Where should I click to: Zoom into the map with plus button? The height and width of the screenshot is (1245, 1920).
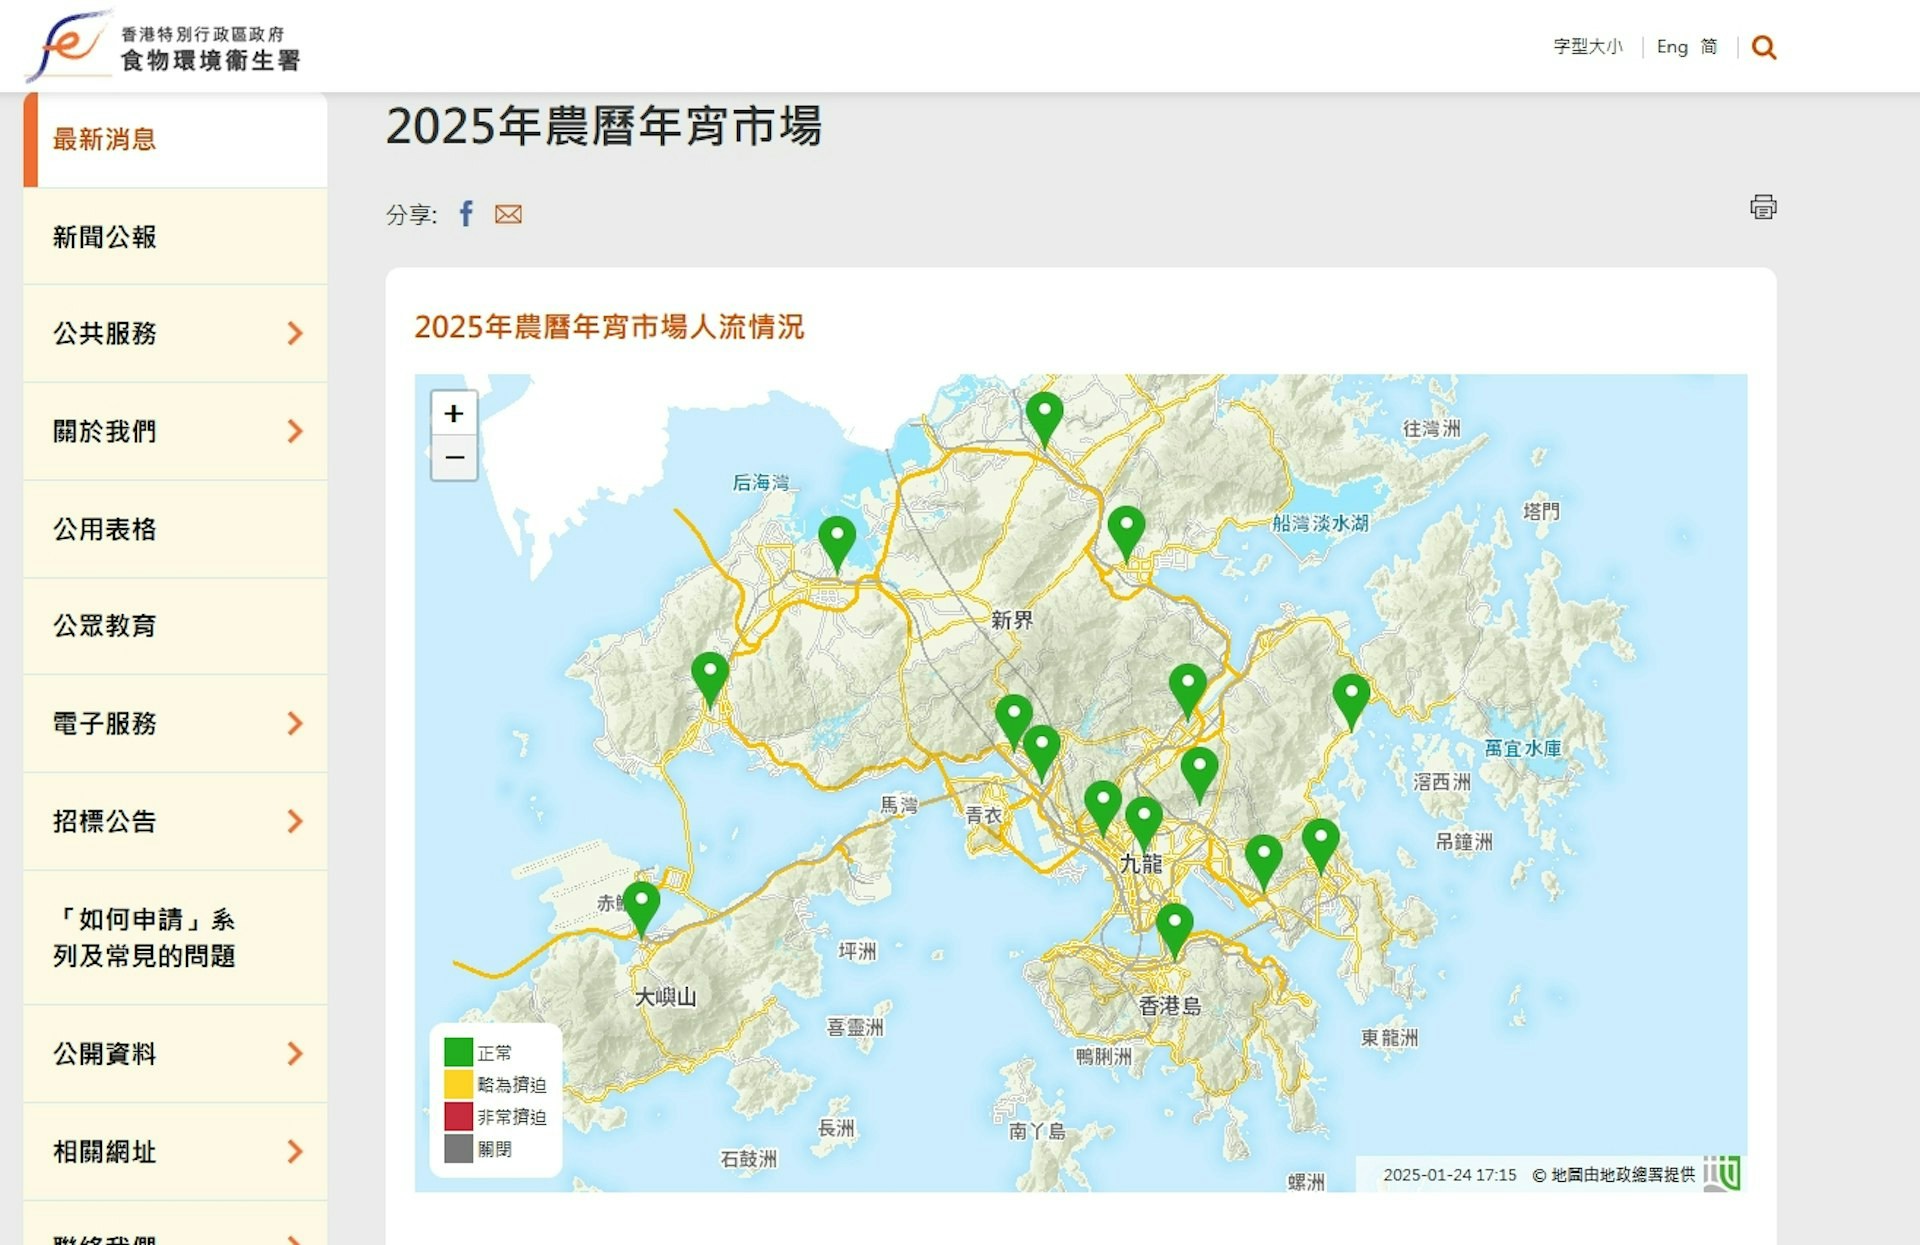(x=453, y=413)
